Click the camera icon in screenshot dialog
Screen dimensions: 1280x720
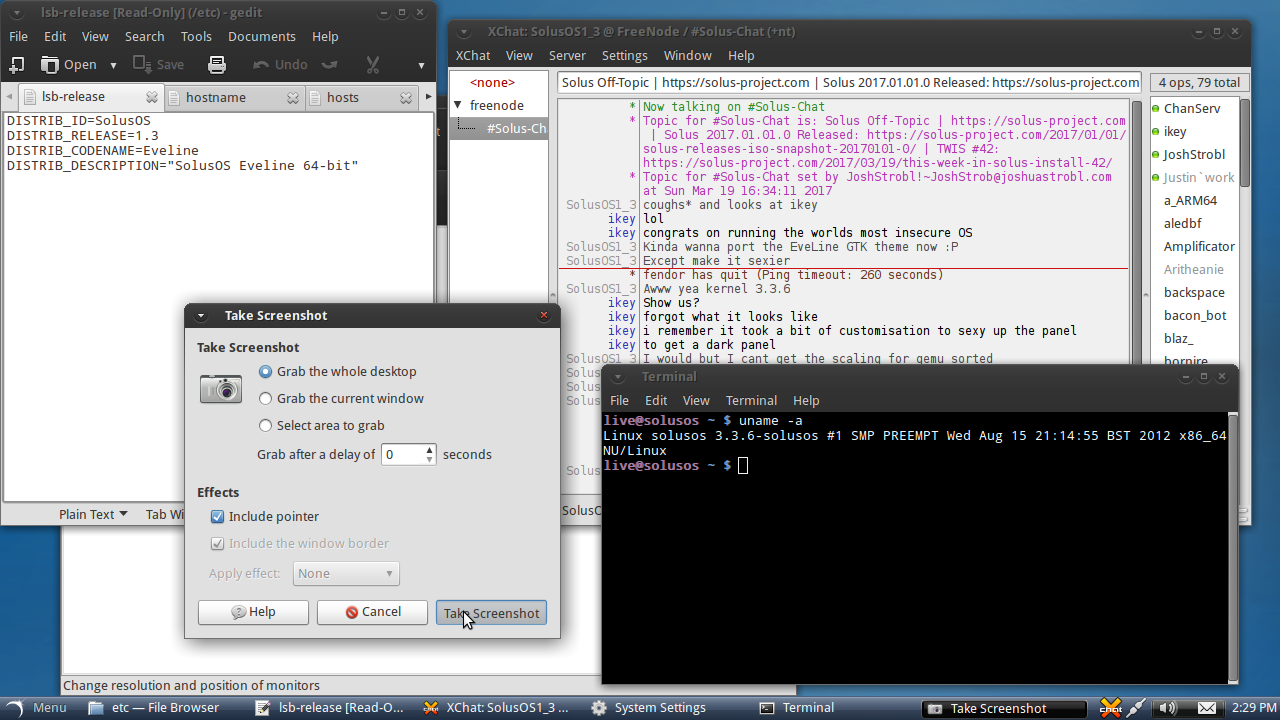tap(221, 388)
